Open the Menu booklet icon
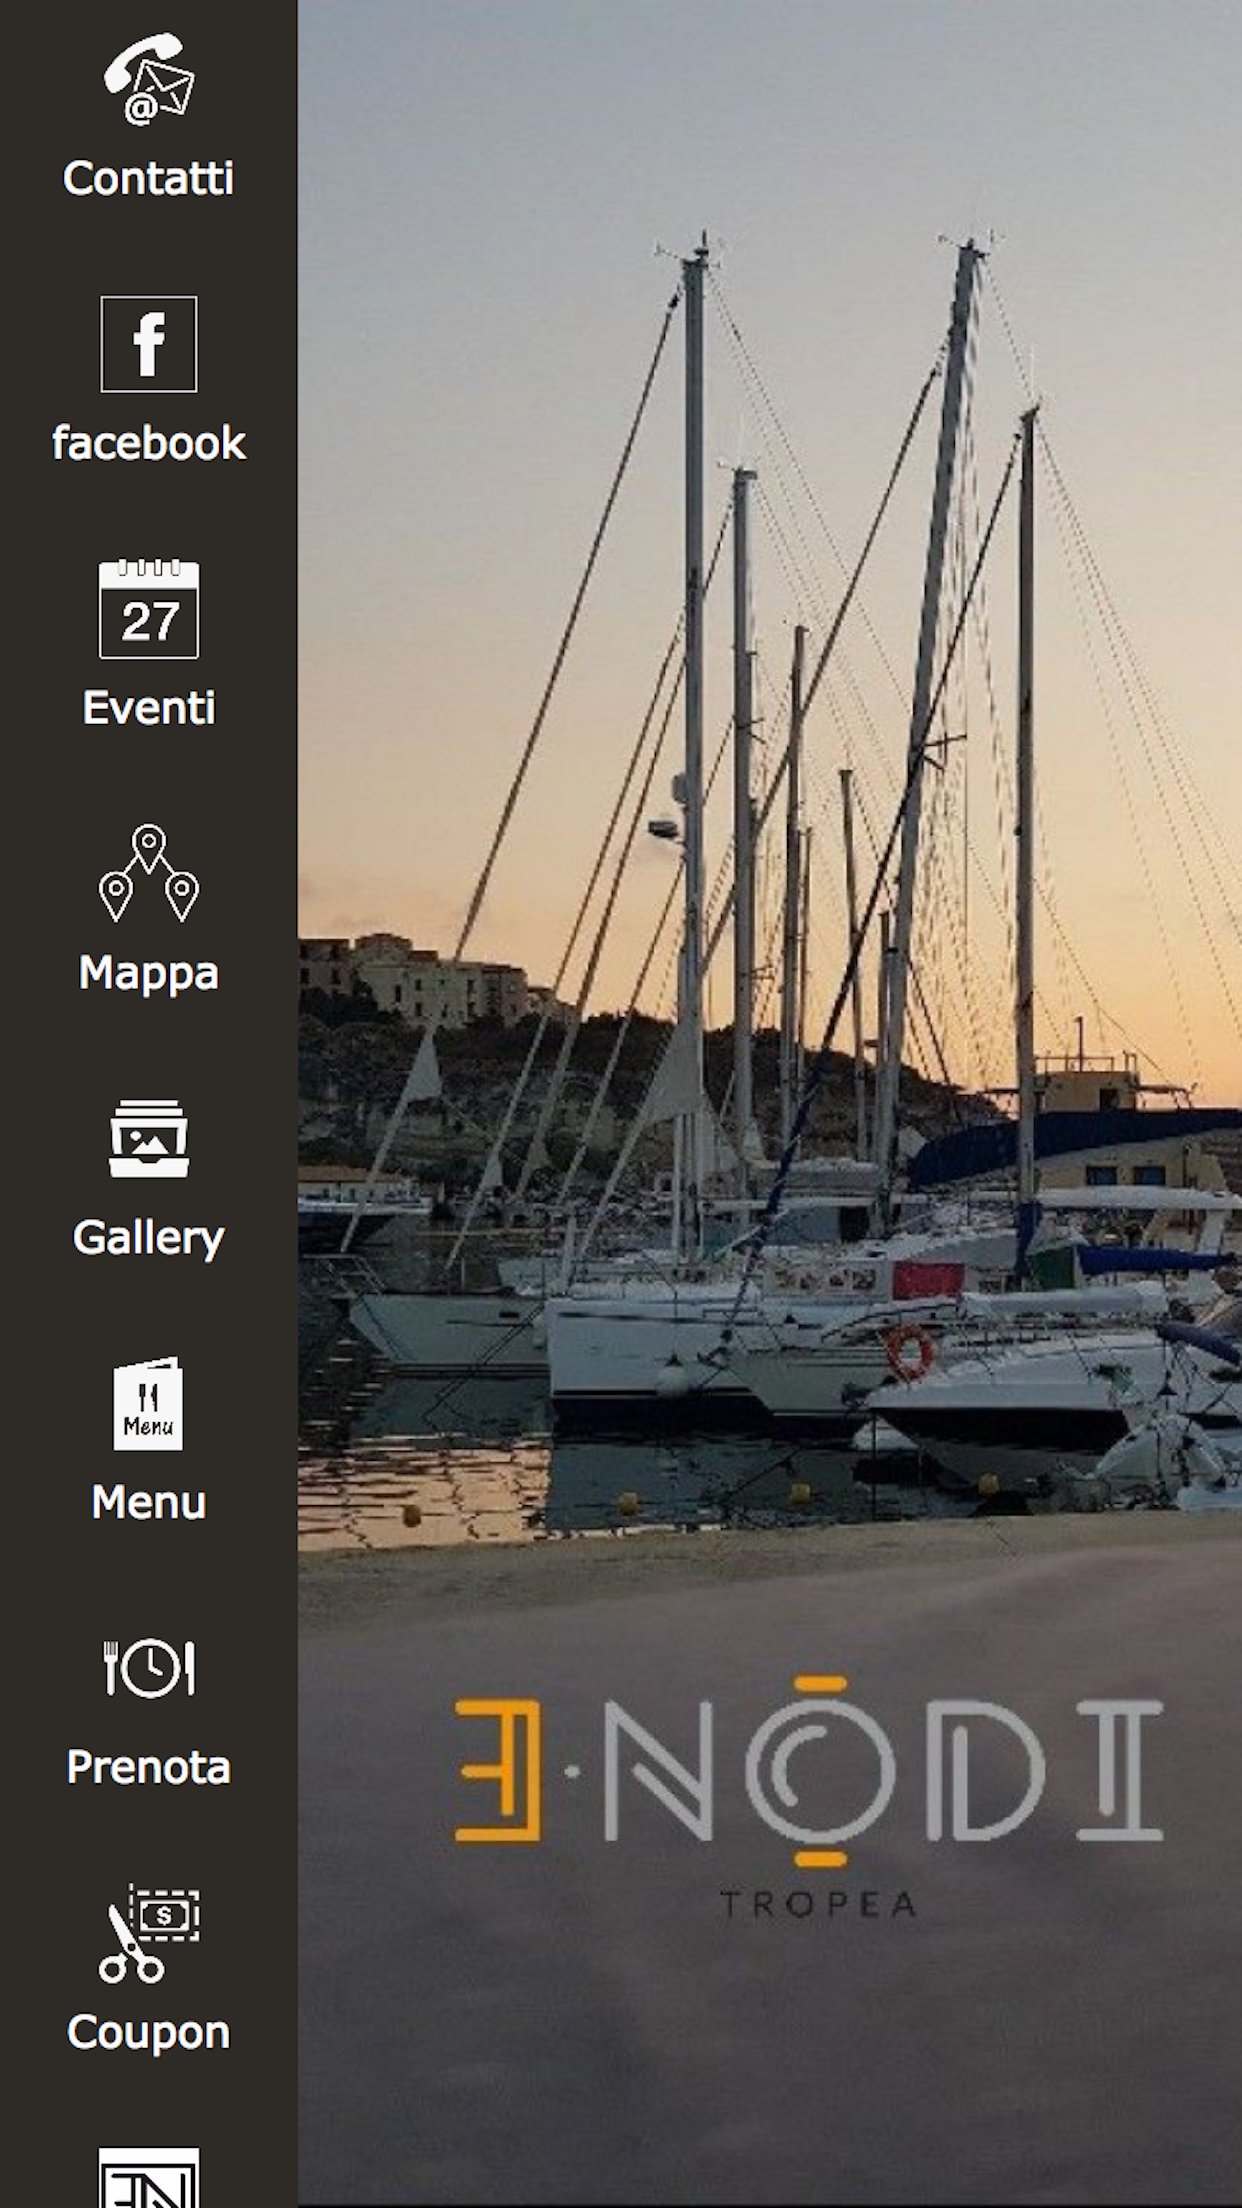1242x2208 pixels. pyautogui.click(x=149, y=1403)
